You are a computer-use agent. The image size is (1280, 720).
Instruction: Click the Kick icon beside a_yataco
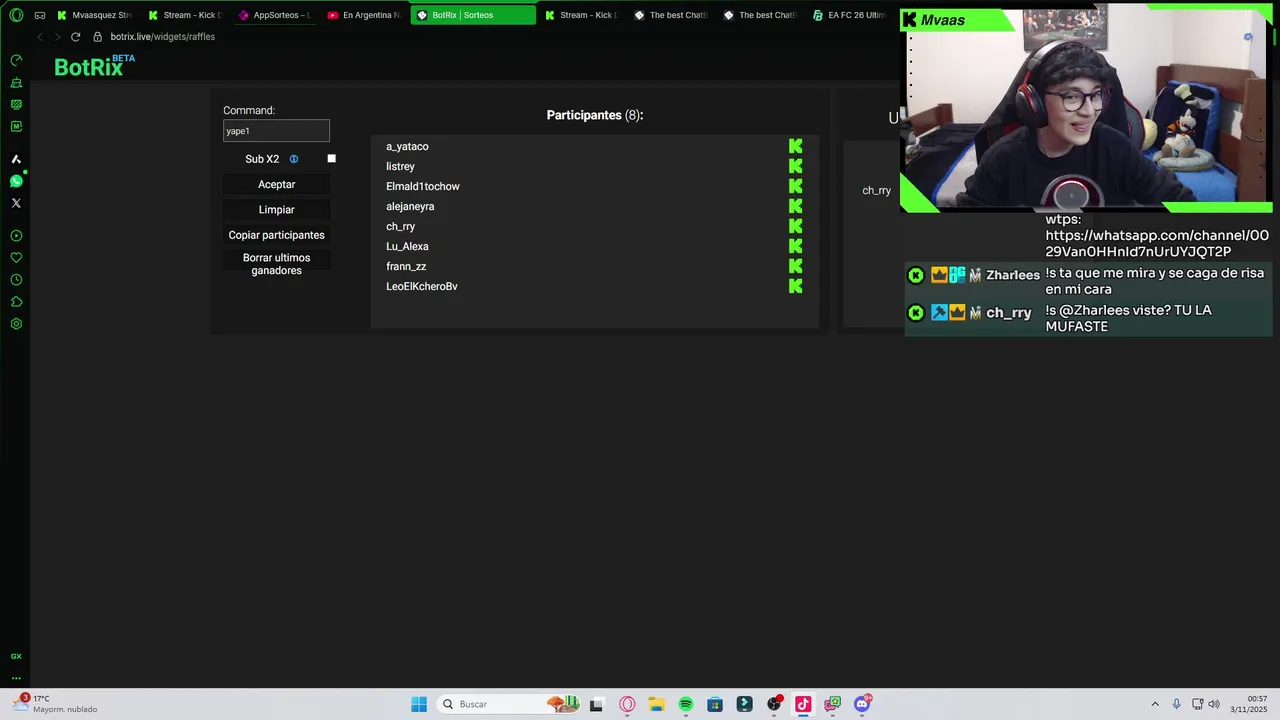pos(796,146)
